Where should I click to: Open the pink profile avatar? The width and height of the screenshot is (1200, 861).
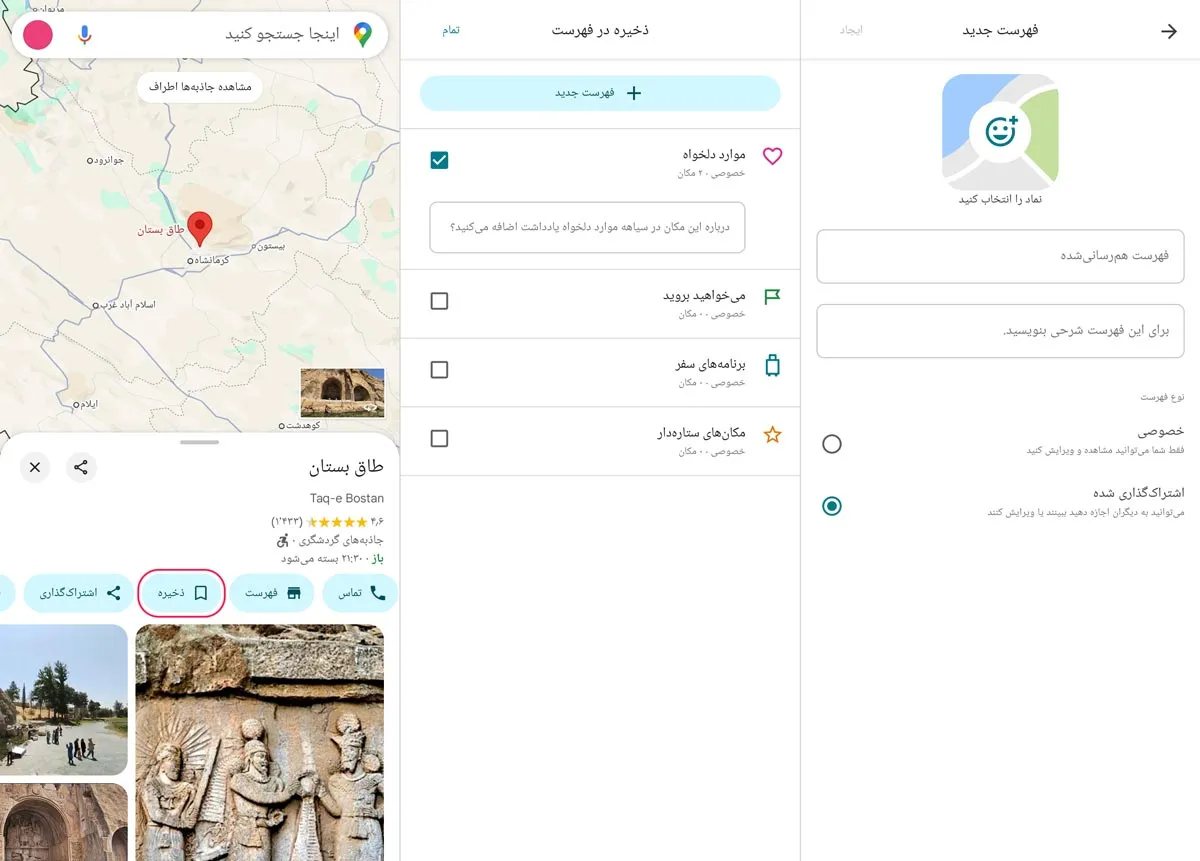pos(38,35)
